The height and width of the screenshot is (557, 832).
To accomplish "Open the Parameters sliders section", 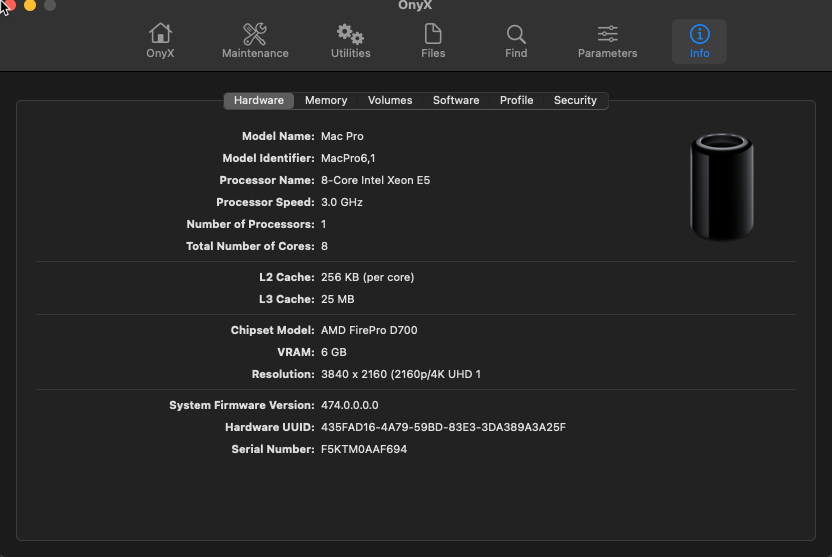I will point(608,41).
